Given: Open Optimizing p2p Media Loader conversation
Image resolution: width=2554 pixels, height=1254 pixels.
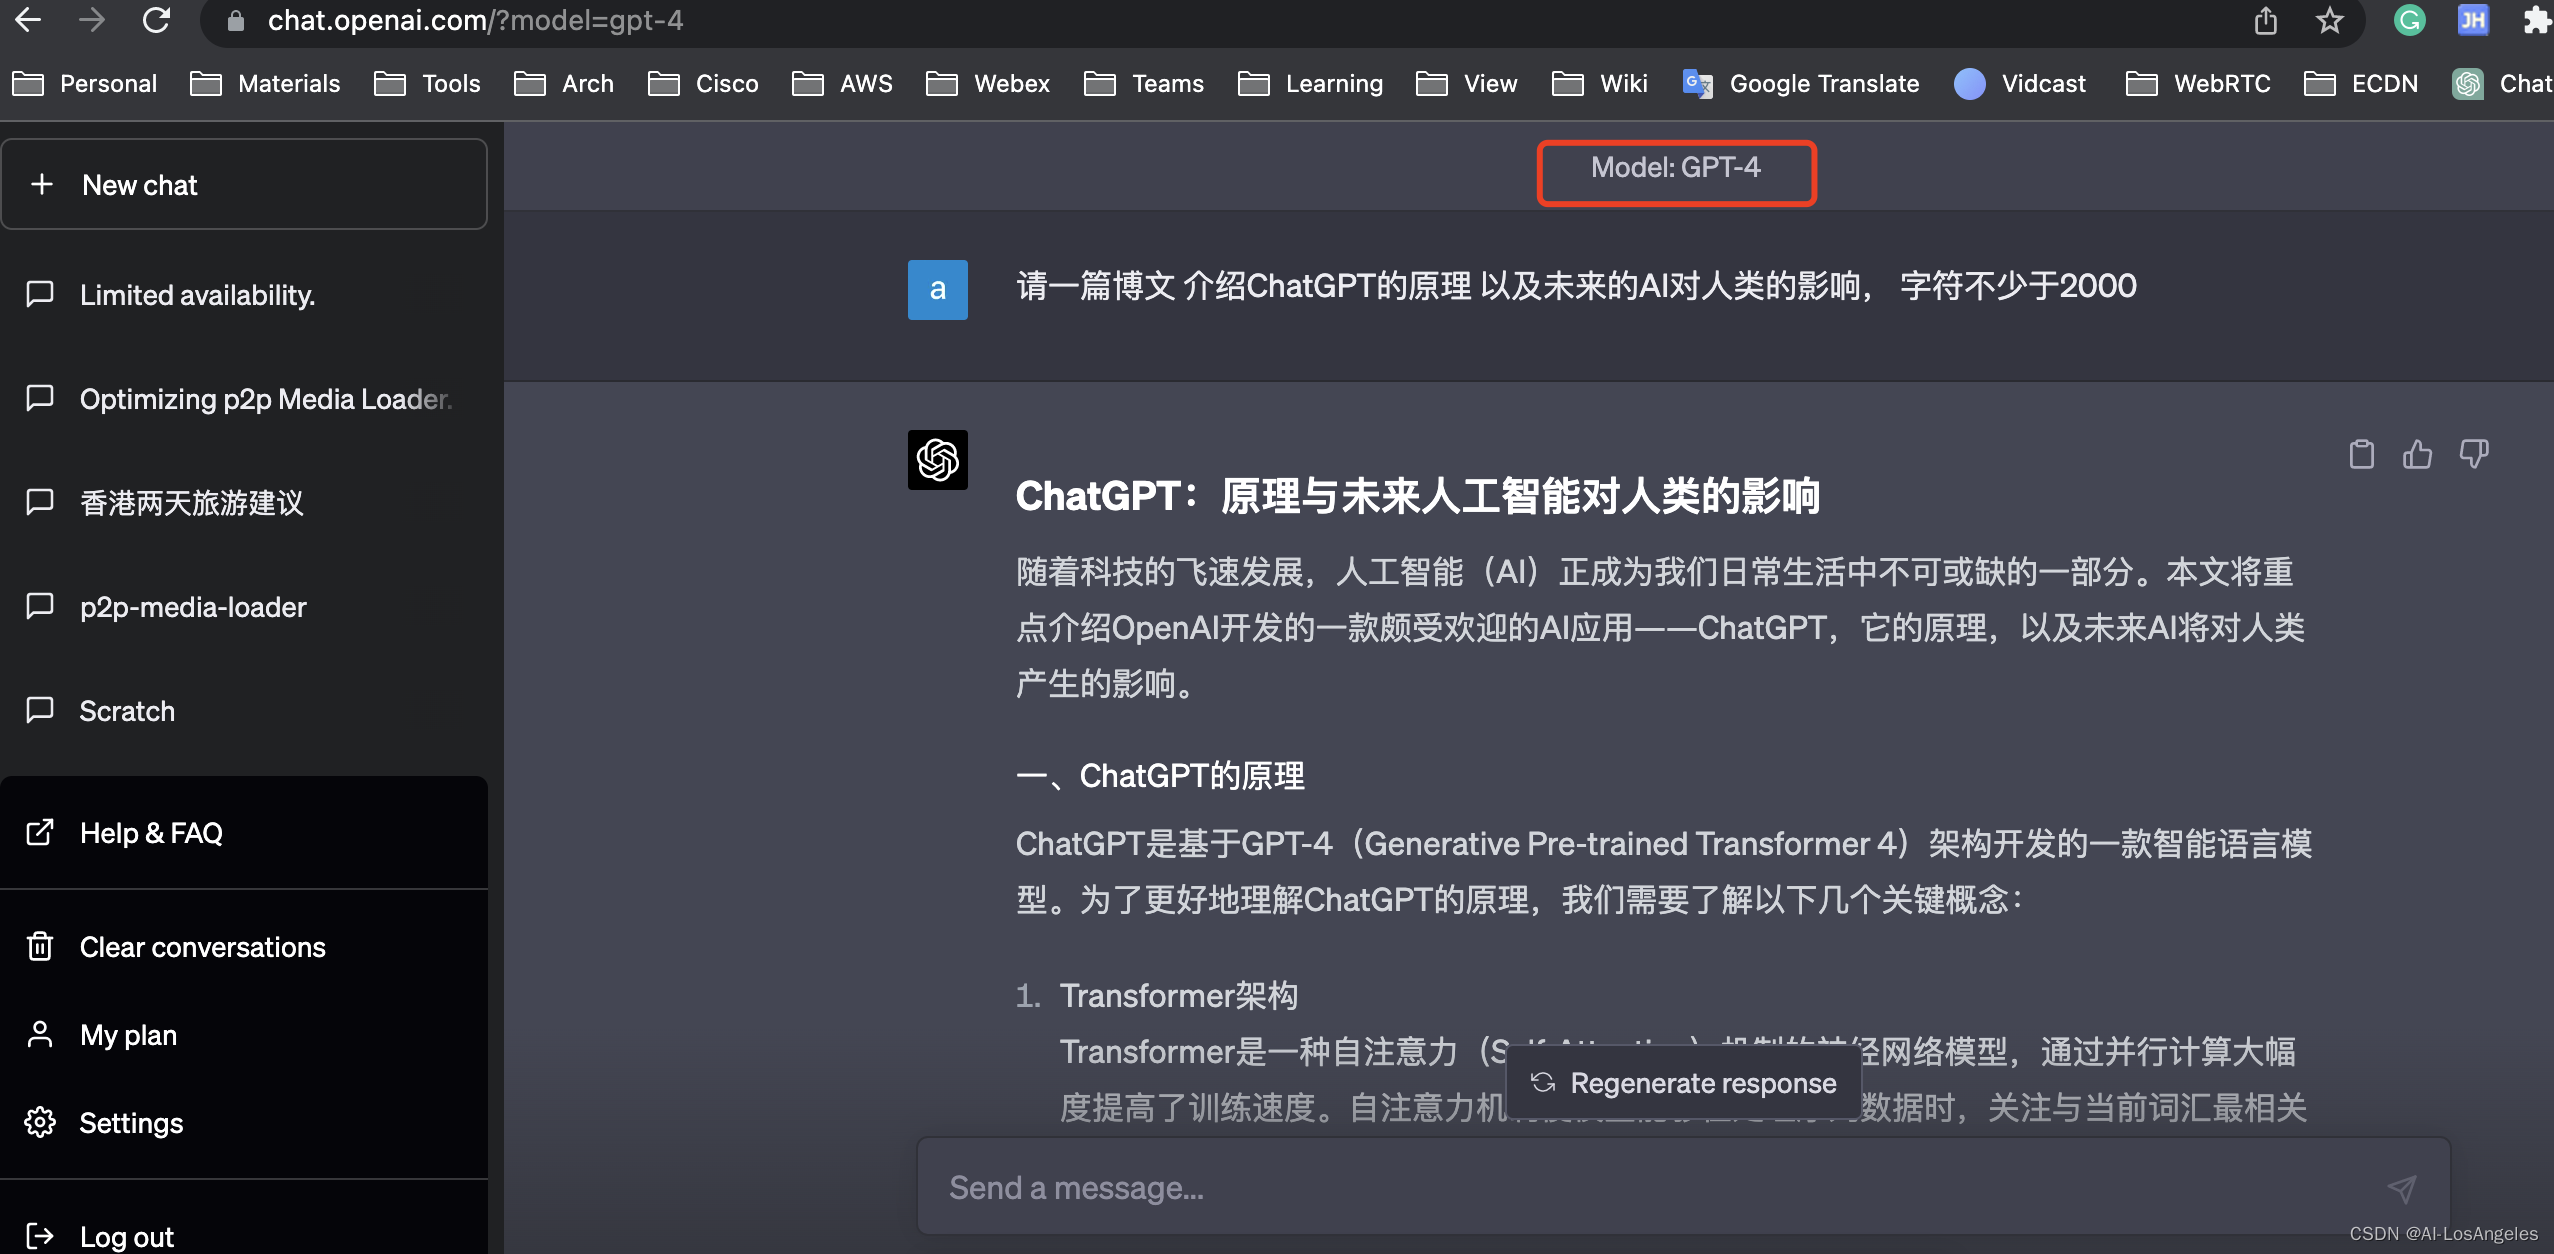Looking at the screenshot, I should coord(244,399).
